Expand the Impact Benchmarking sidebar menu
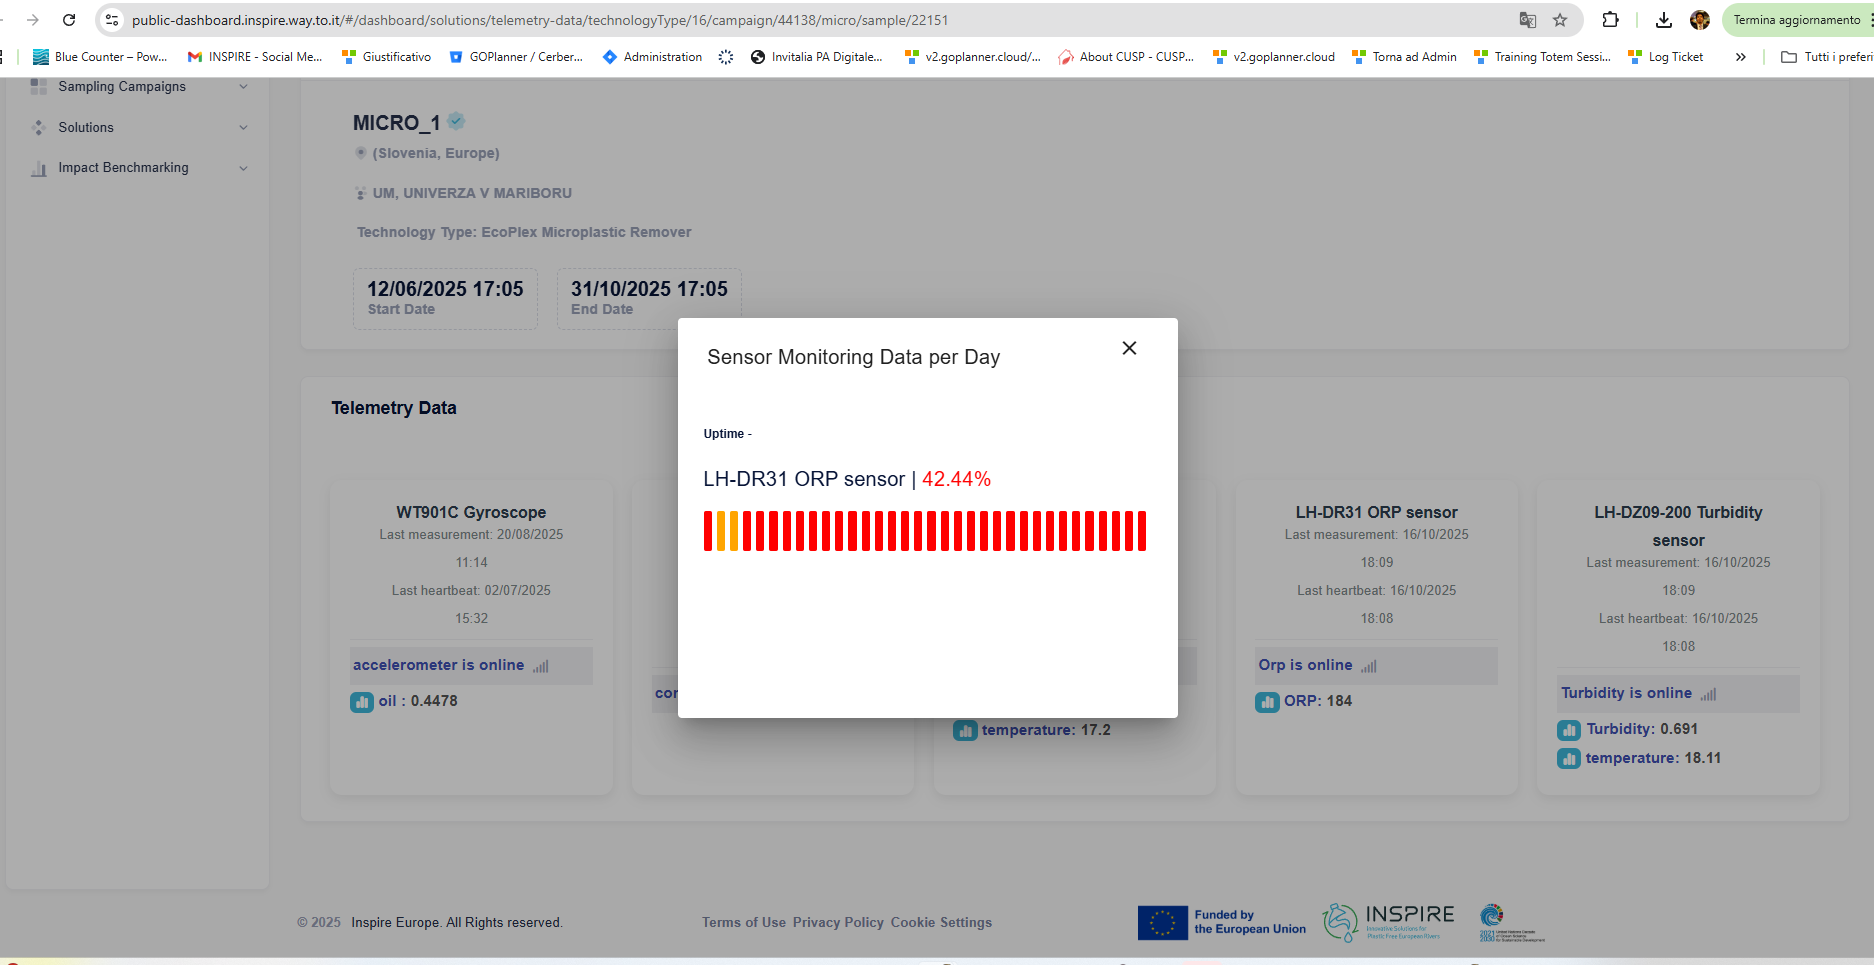The image size is (1874, 965). pyautogui.click(x=137, y=168)
